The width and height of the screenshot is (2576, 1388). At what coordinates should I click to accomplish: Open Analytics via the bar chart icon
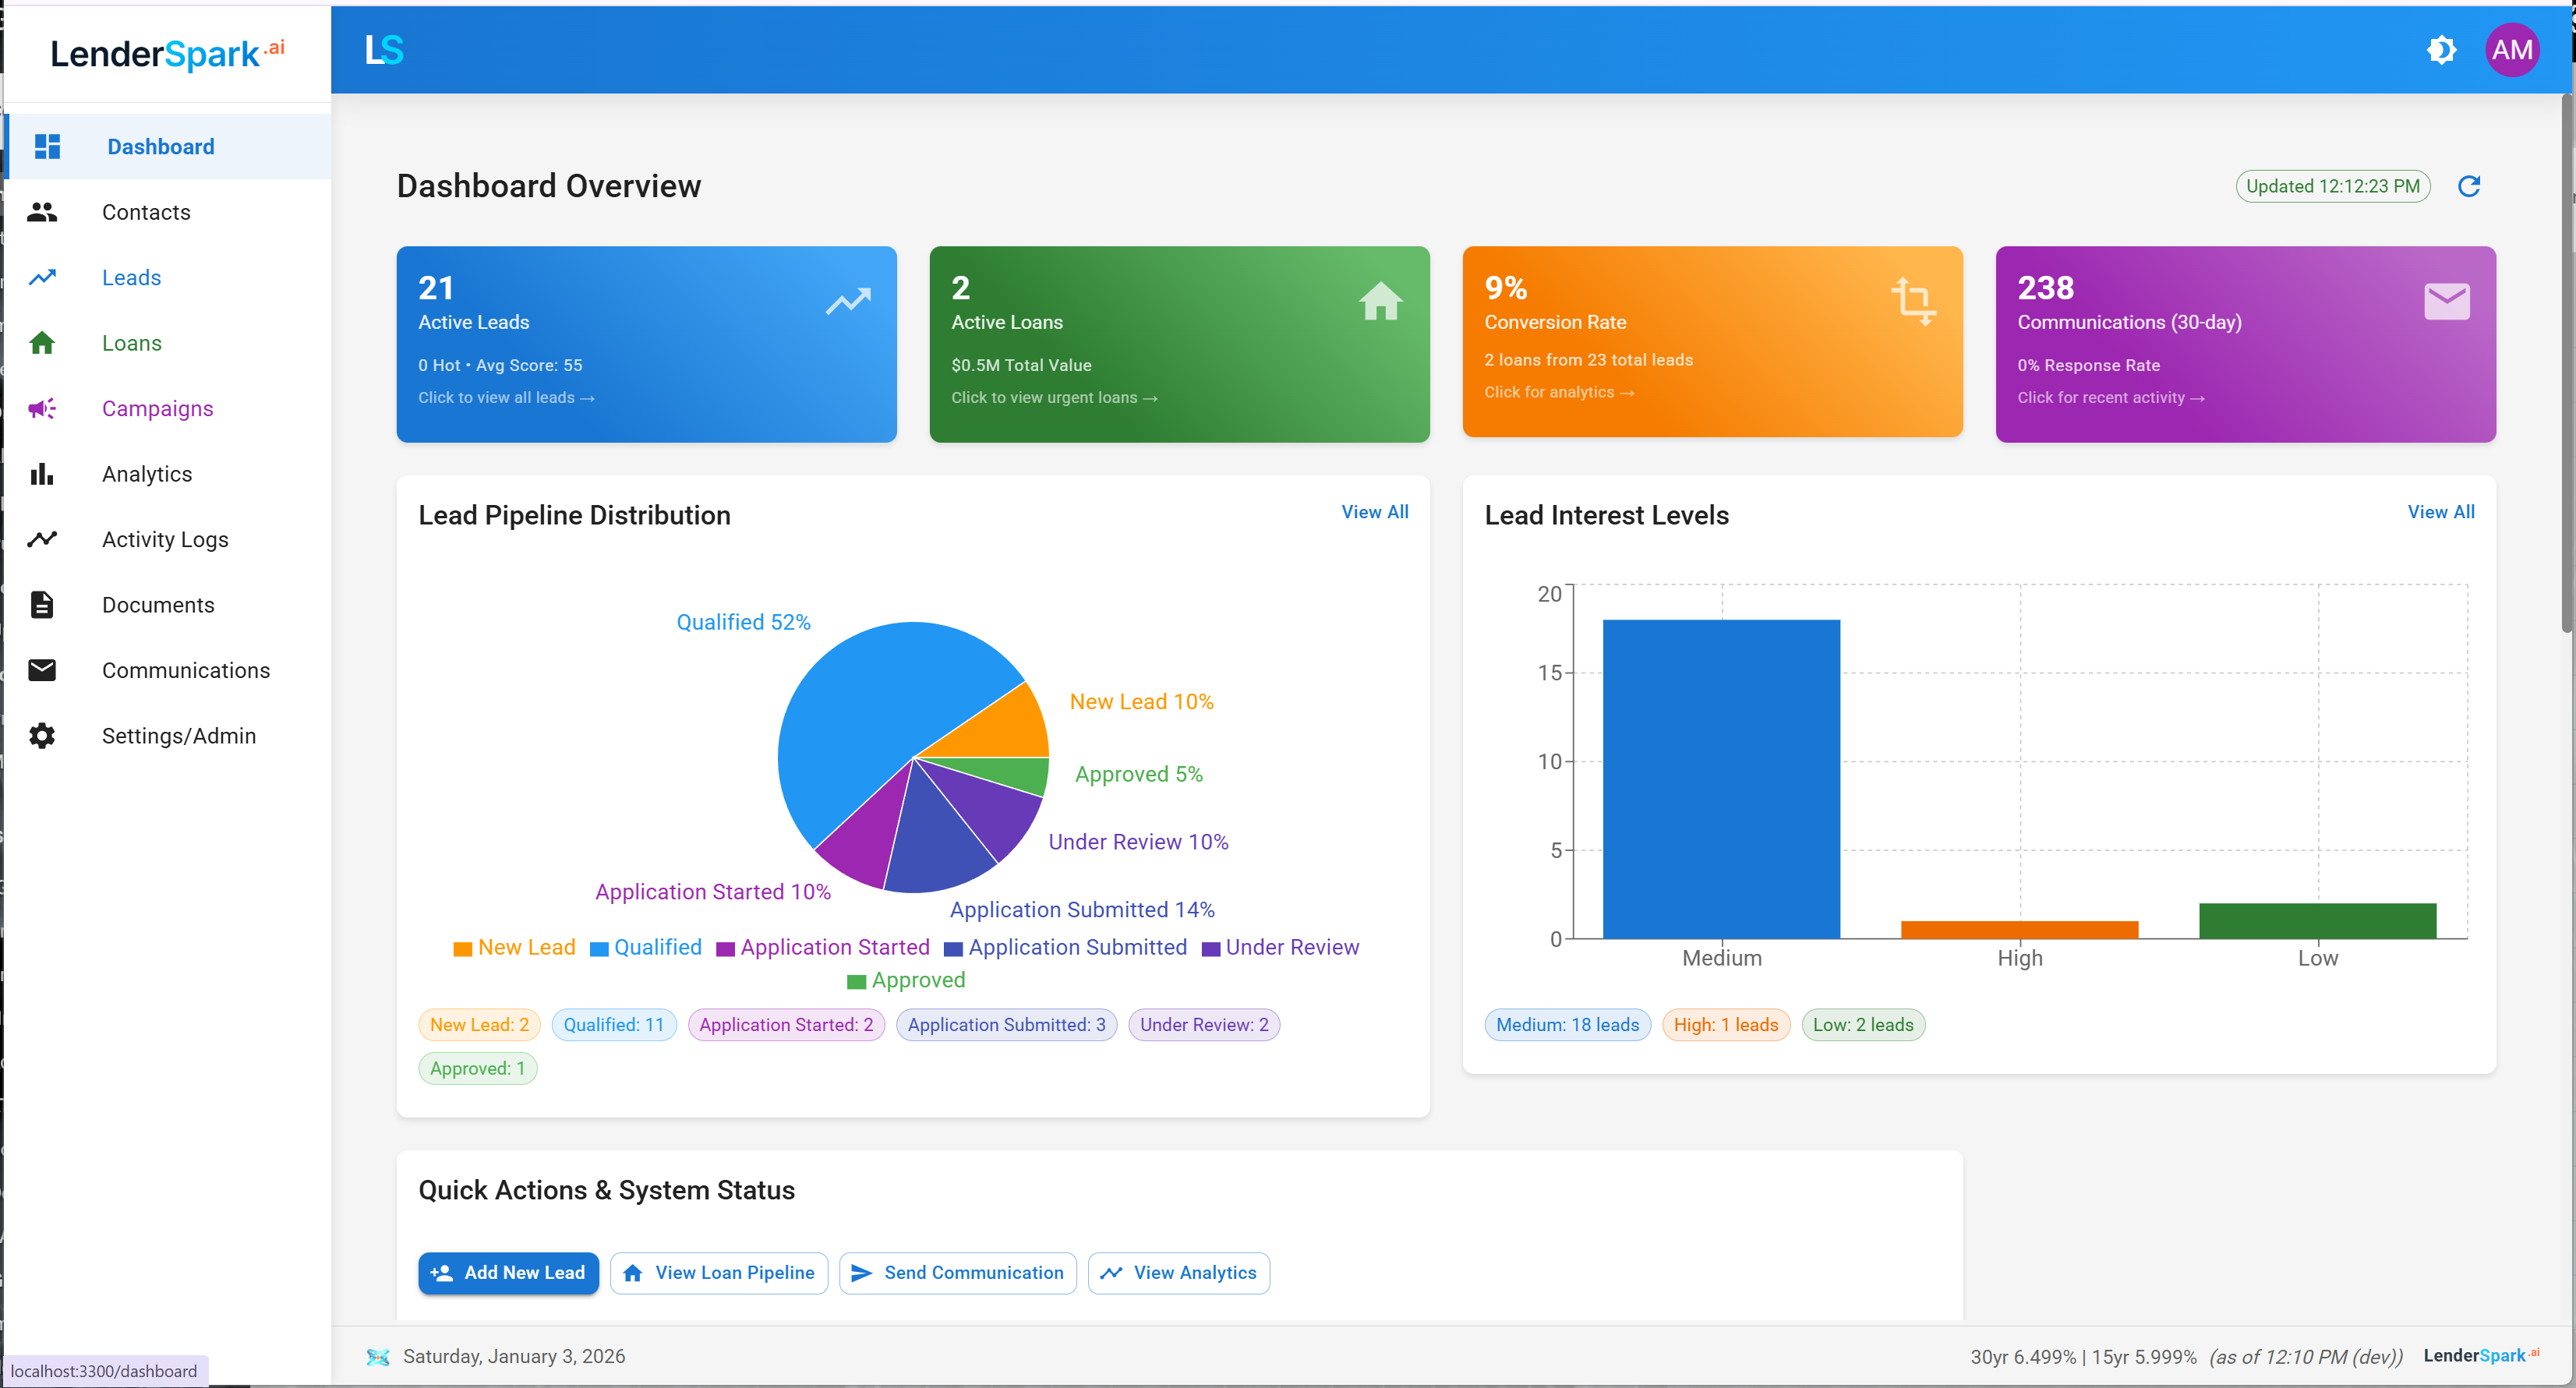tap(42, 473)
